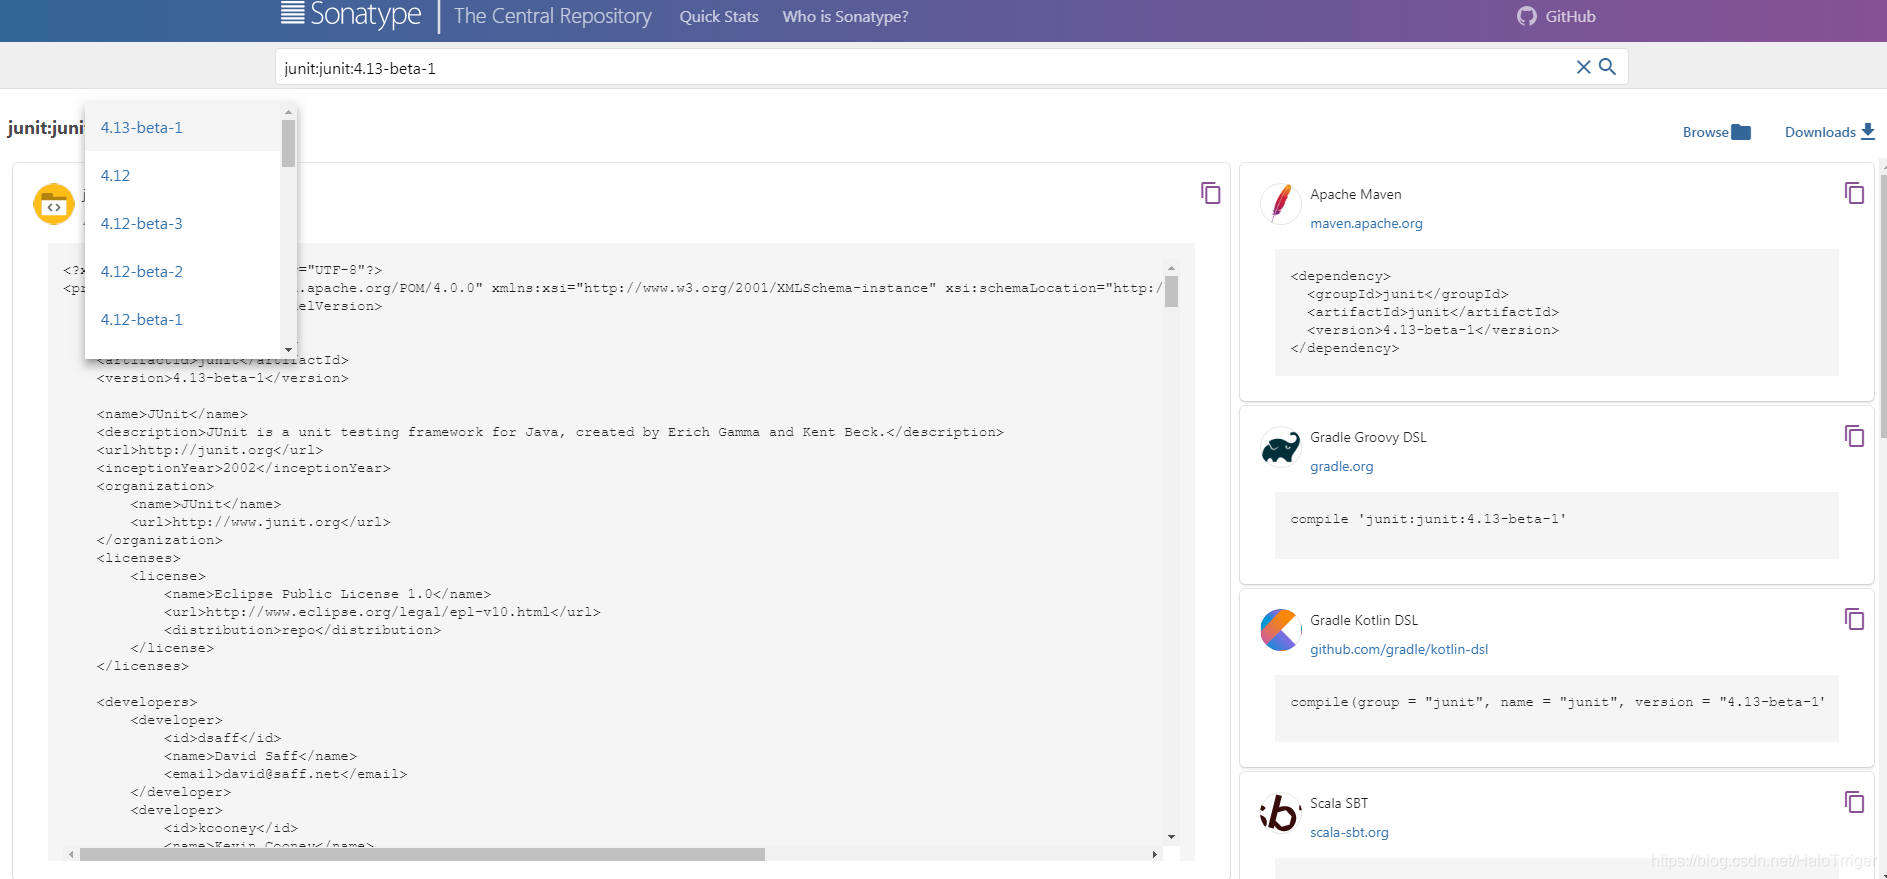The image size is (1887, 879).
Task: Open gradle.org link
Action: 1342,467
